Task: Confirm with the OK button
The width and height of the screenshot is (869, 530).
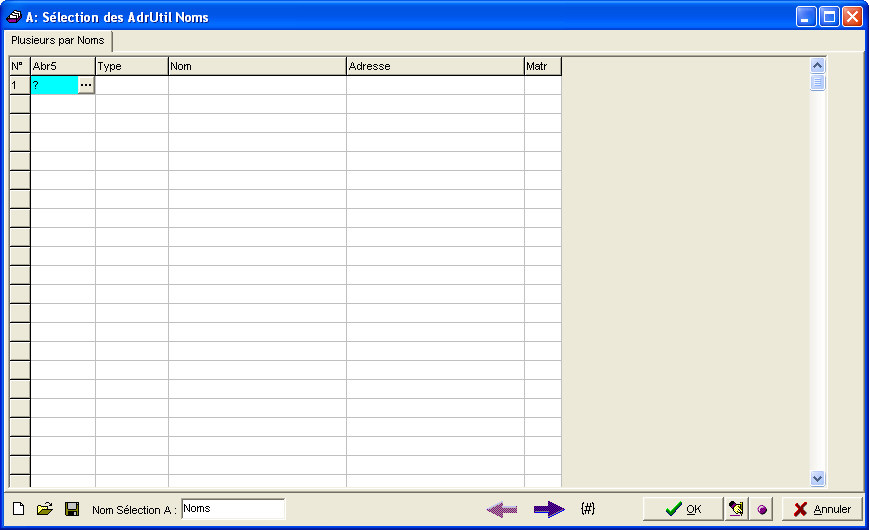Action: click(x=683, y=508)
